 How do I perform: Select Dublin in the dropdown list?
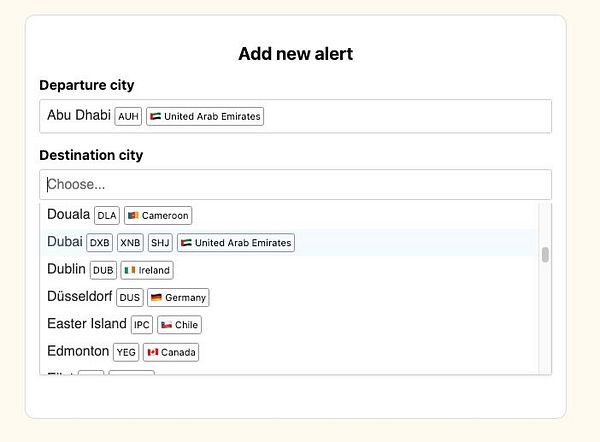(x=66, y=269)
